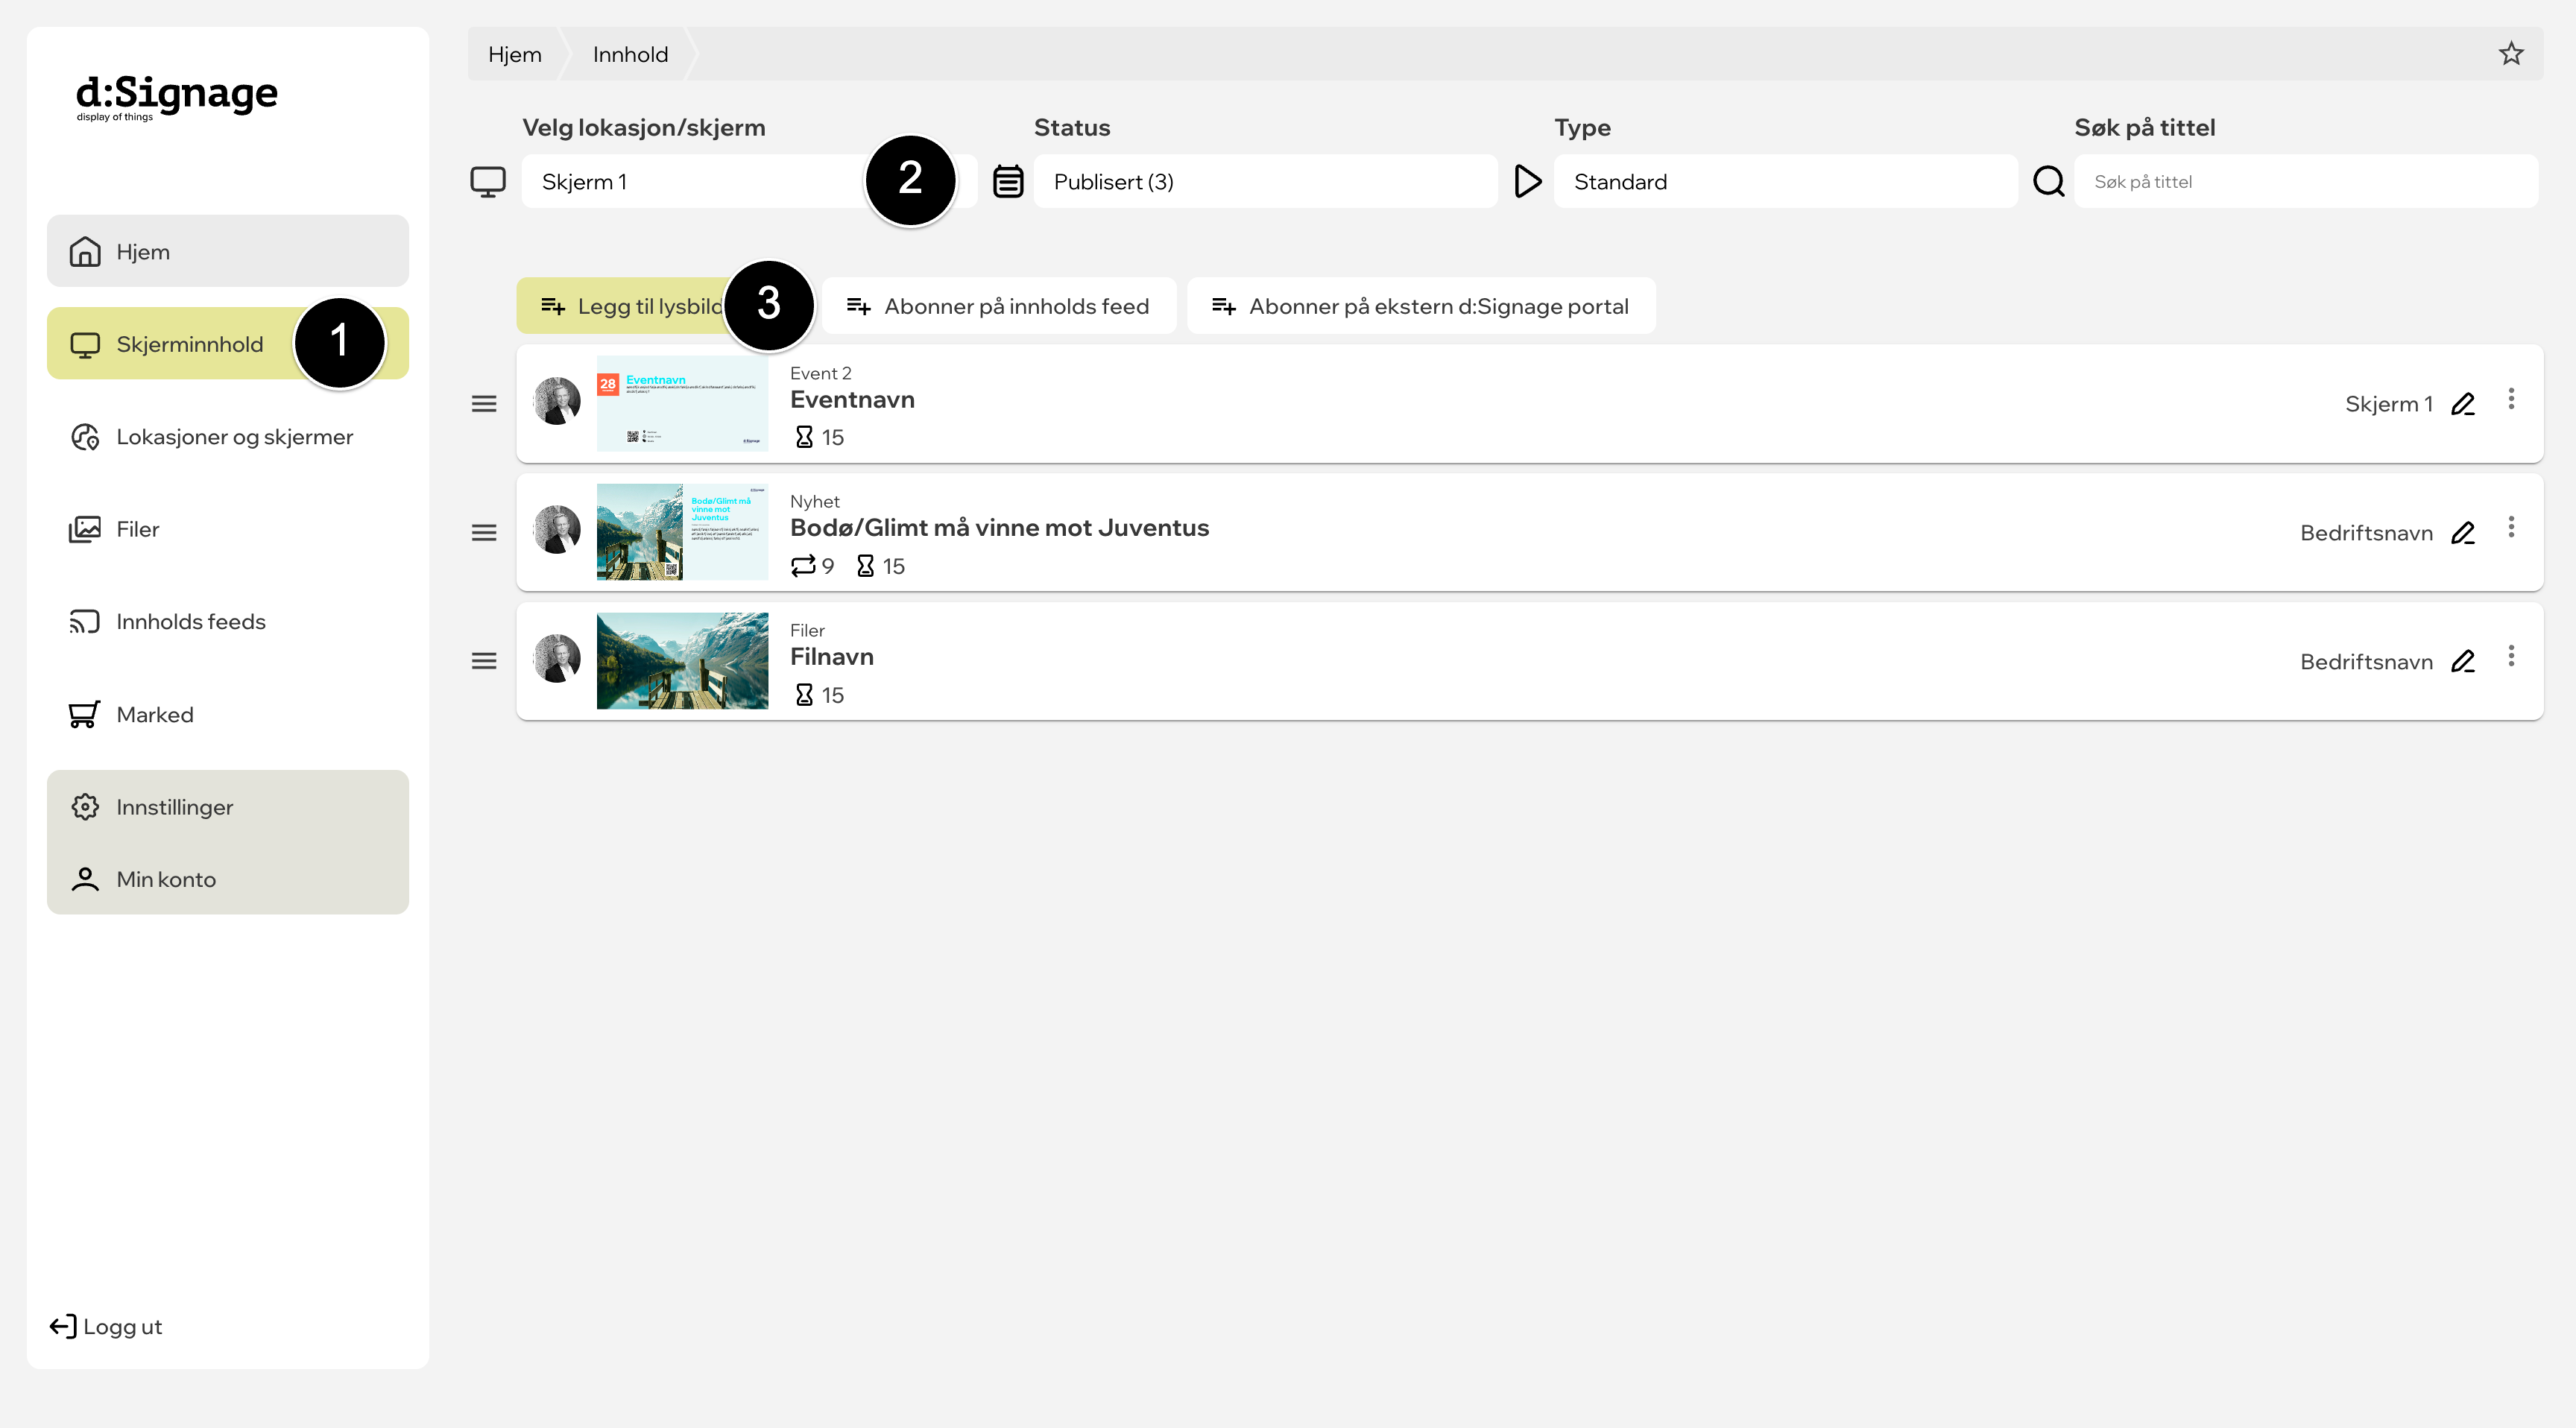Open the Skjerm 1 location dropdown
This screenshot has height=1428, width=2576.
749,182
